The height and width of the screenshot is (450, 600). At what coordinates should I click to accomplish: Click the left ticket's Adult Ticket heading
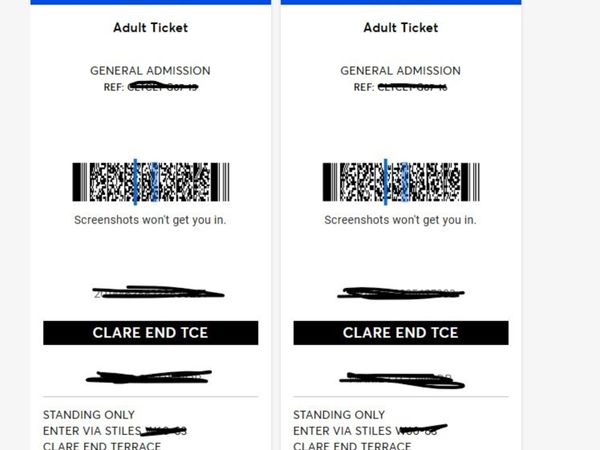point(150,28)
